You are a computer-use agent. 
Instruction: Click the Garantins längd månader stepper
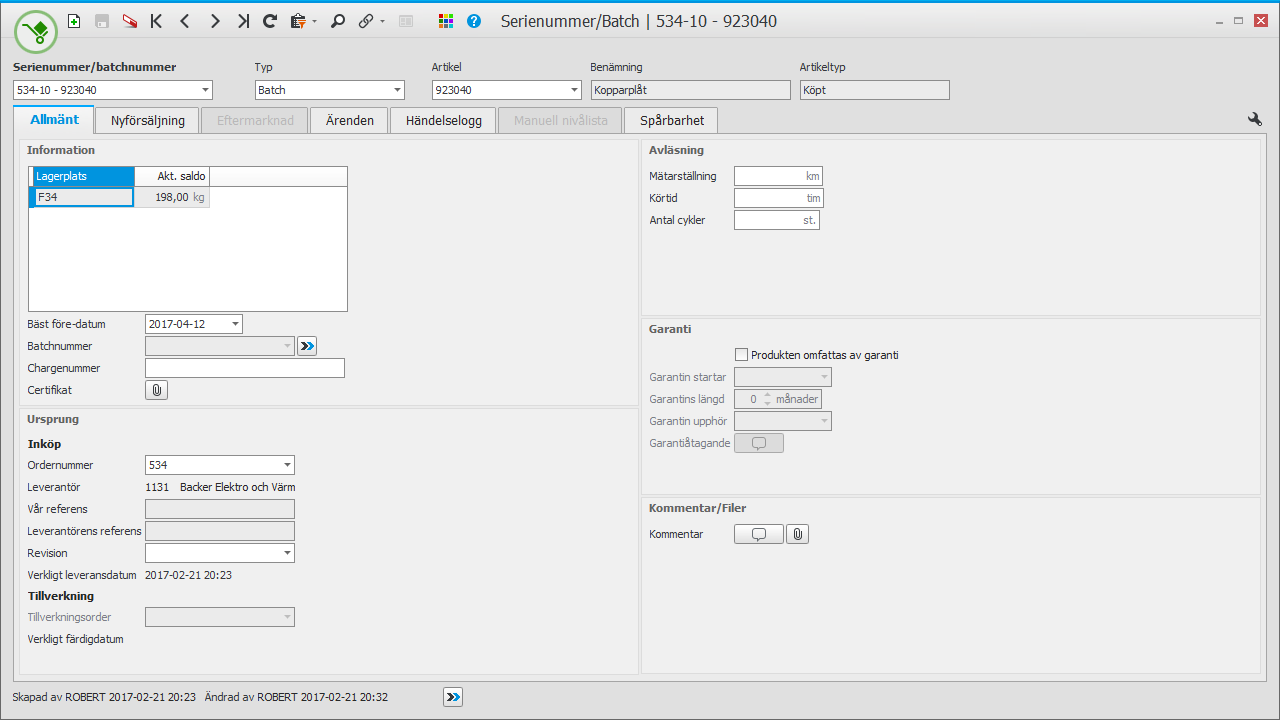767,399
